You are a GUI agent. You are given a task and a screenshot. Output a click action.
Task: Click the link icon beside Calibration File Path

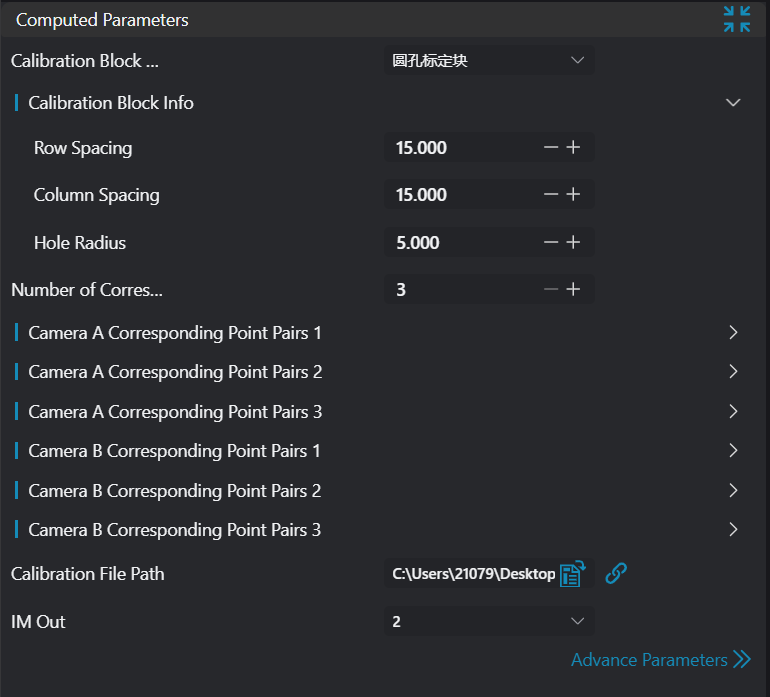[x=616, y=573]
